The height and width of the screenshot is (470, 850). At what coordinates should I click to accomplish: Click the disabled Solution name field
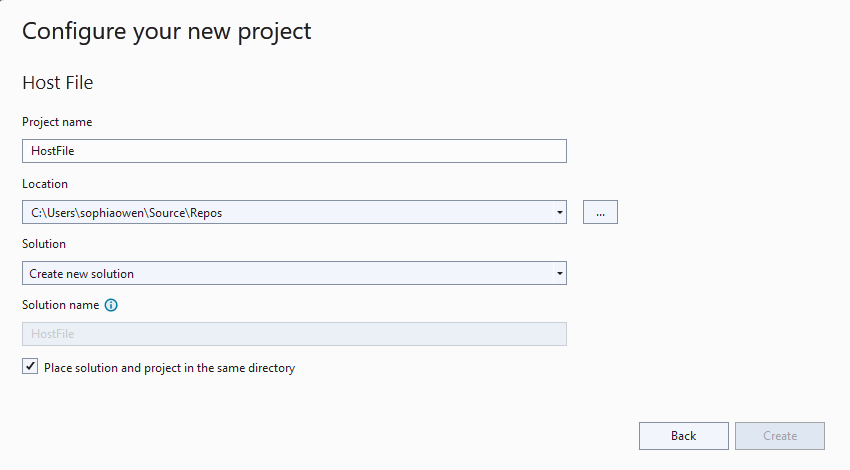[294, 334]
